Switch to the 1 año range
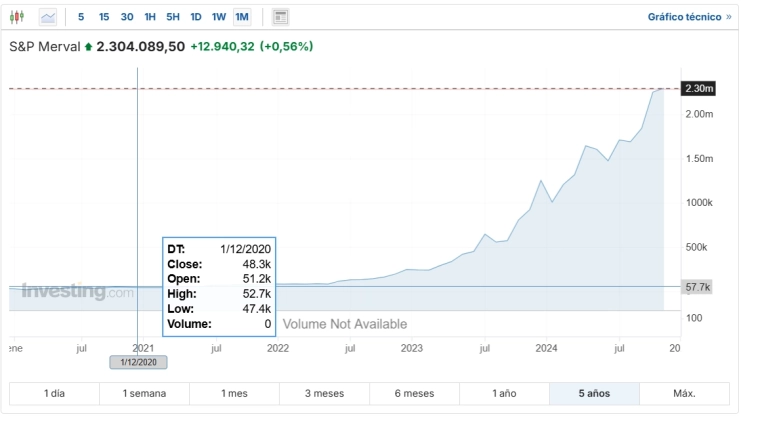This screenshot has width=758, height=425. (x=504, y=394)
